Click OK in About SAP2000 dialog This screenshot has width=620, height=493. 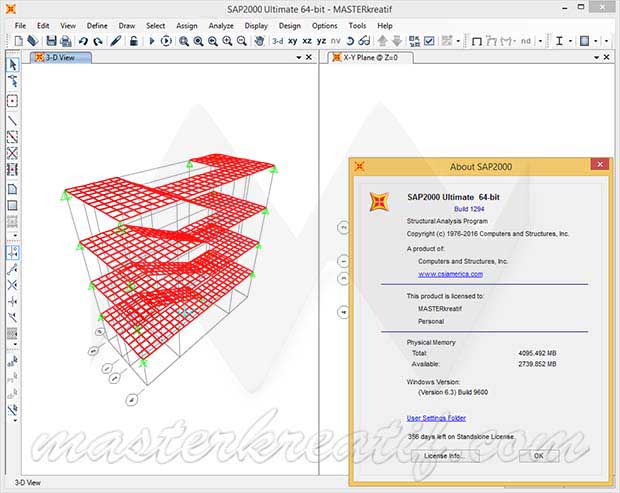[x=539, y=456]
